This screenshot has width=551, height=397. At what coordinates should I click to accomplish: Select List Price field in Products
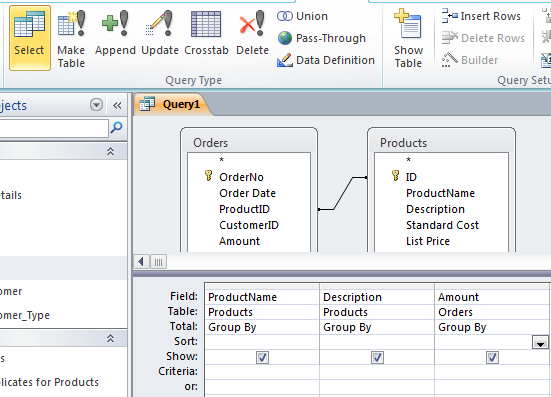tap(428, 241)
